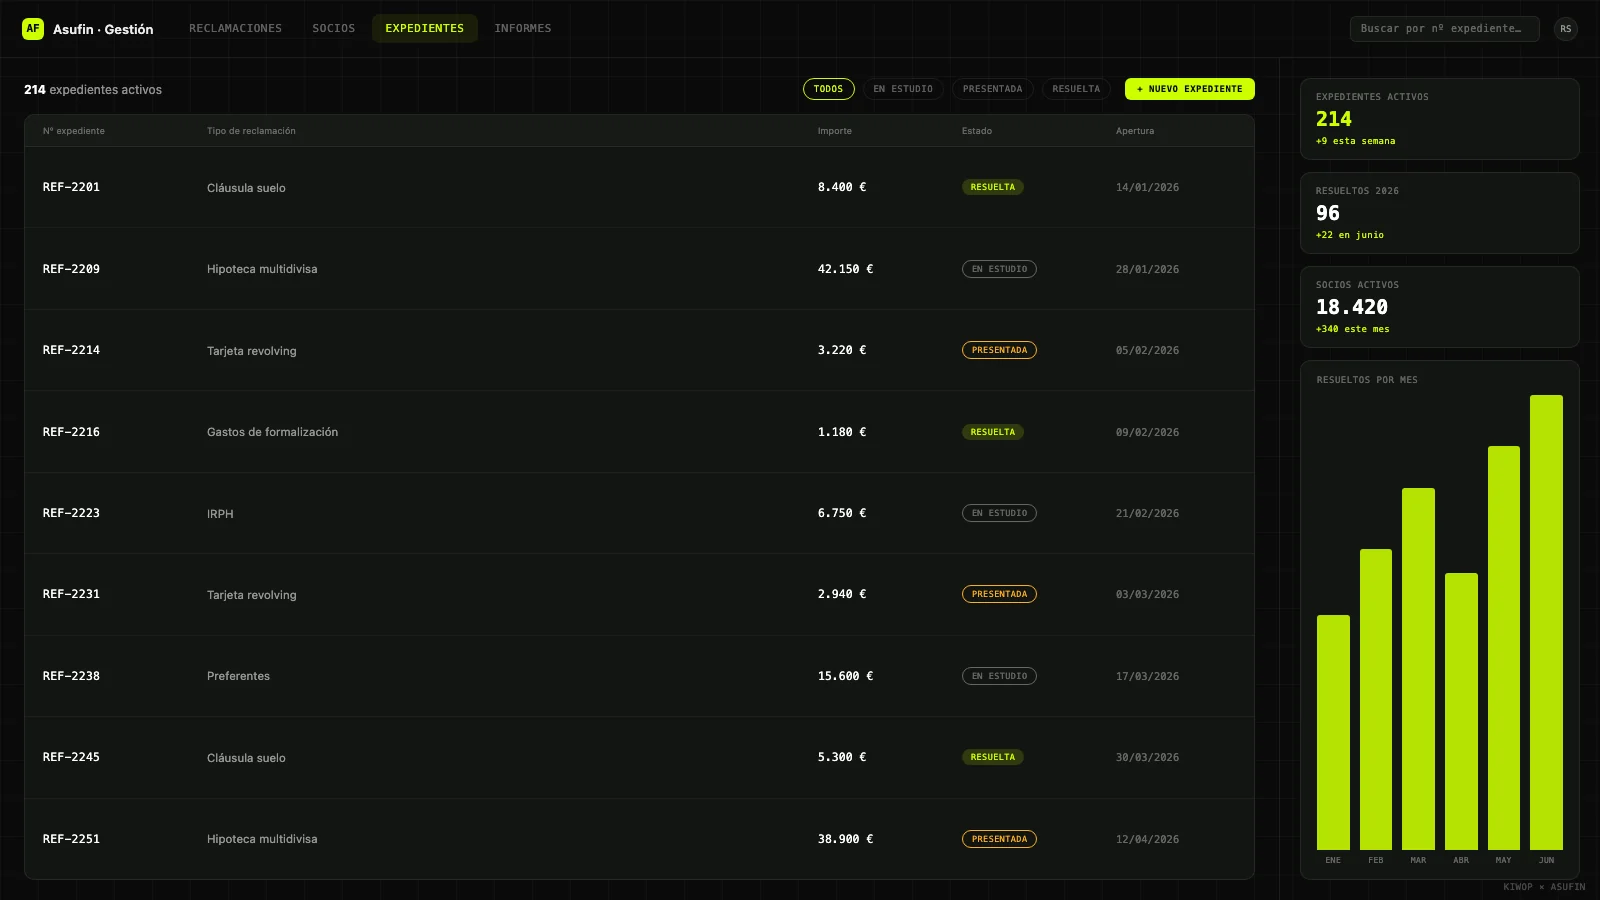
Task: Switch to the Socios tab
Action: tap(333, 29)
